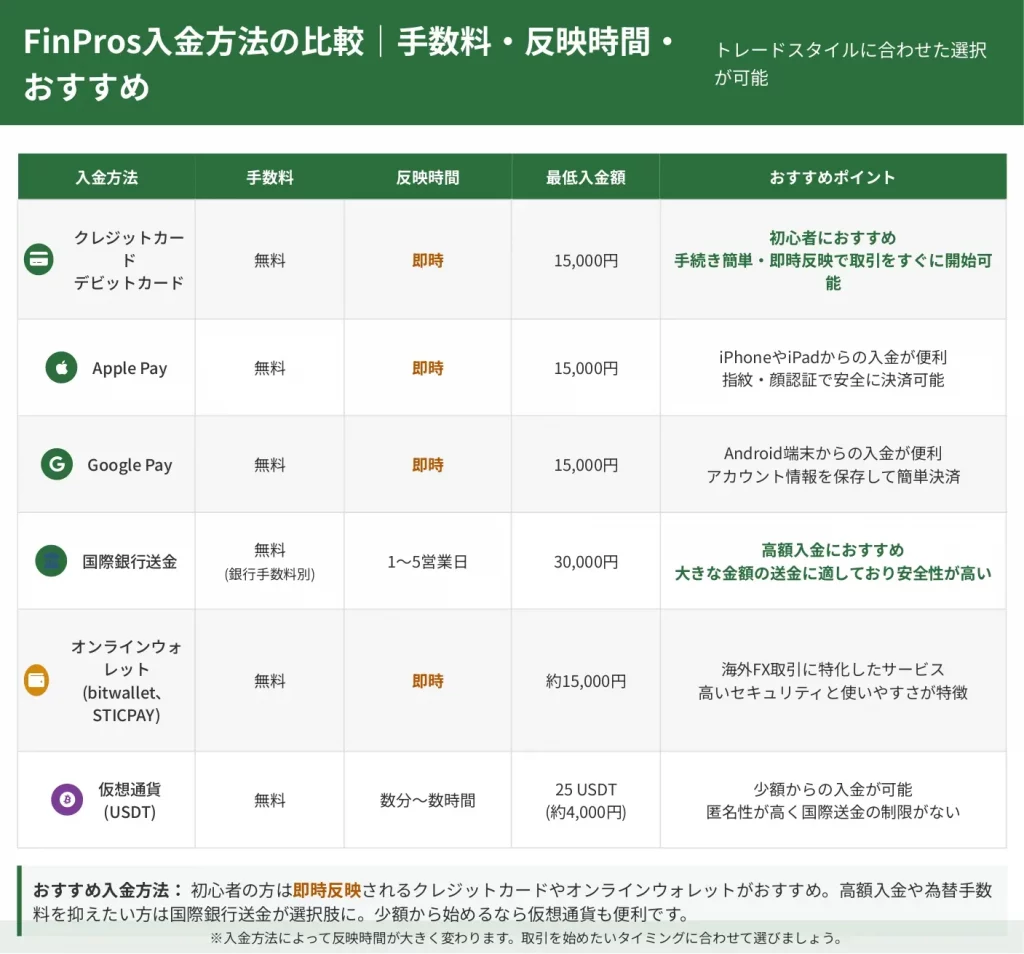1024x954 pixels.
Task: Click the 仮想通貨 (USDT) method name
Action: tap(130, 800)
